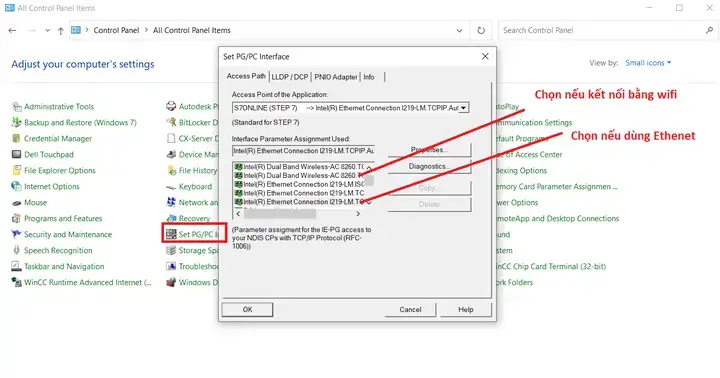
Task: Open Windows Defender icon in list
Action: click(x=171, y=282)
